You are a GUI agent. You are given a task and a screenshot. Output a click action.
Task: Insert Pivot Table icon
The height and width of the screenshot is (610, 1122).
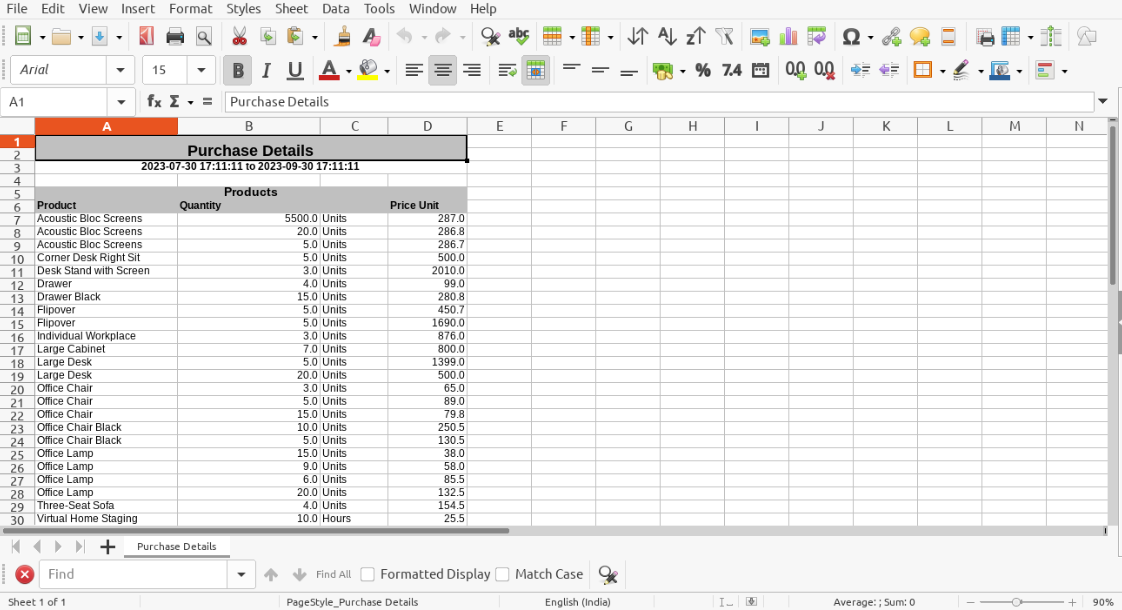click(816, 36)
